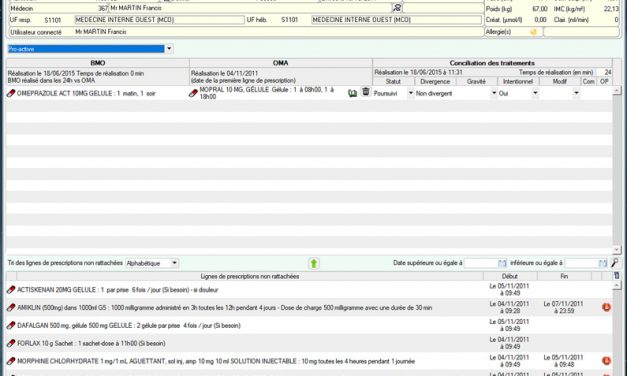Click the Com column header
The height and width of the screenshot is (376, 627).
coord(589,82)
